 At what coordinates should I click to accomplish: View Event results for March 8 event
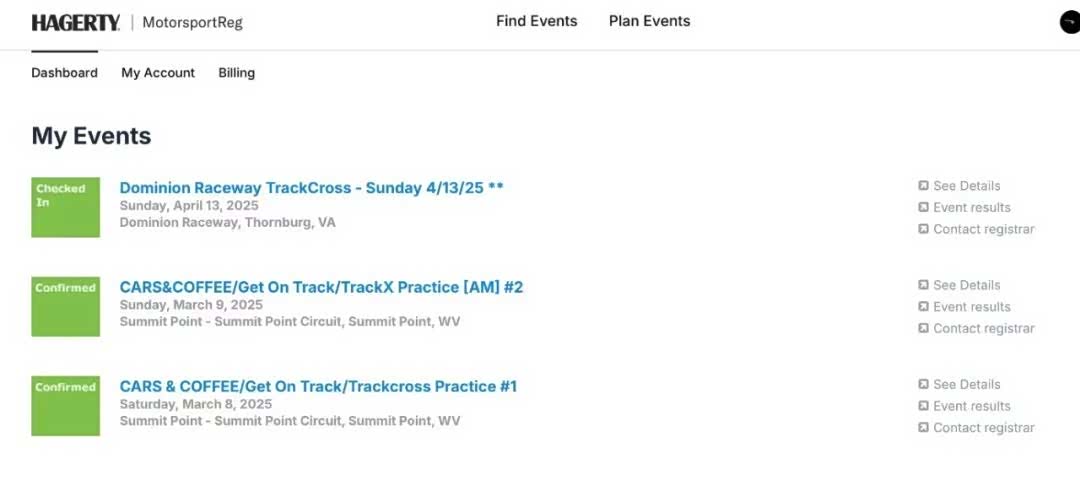pyautogui.click(x=971, y=406)
